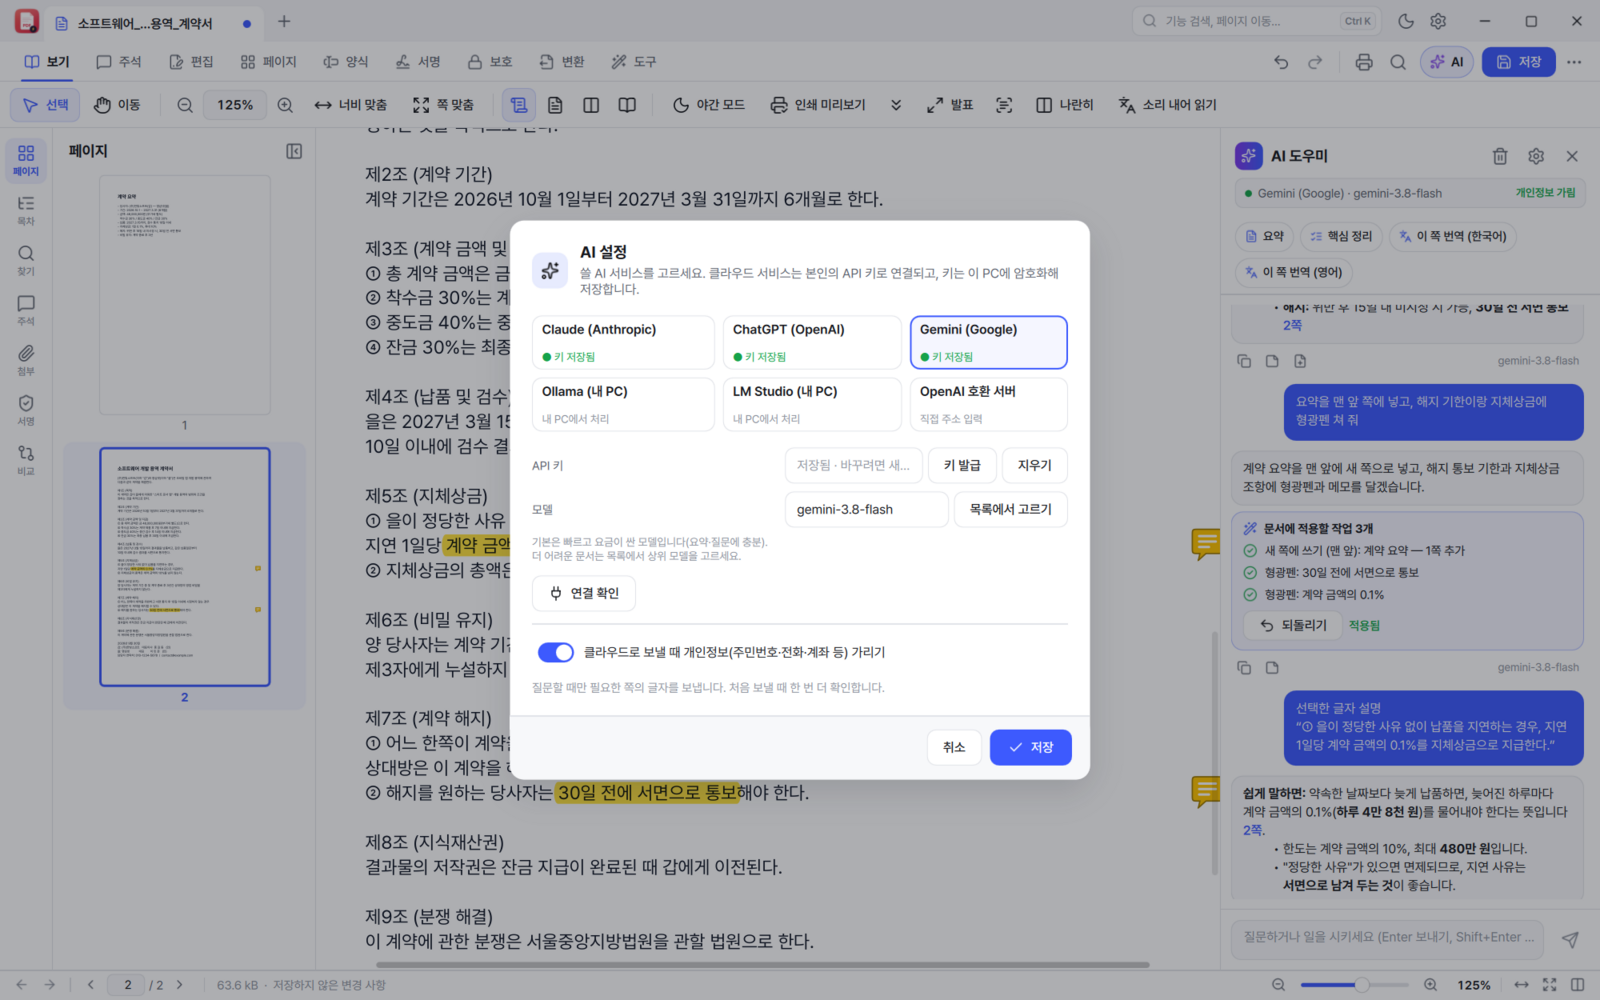Select the 이동 hand tool
Image resolution: width=1600 pixels, height=1000 pixels.
coord(117,105)
